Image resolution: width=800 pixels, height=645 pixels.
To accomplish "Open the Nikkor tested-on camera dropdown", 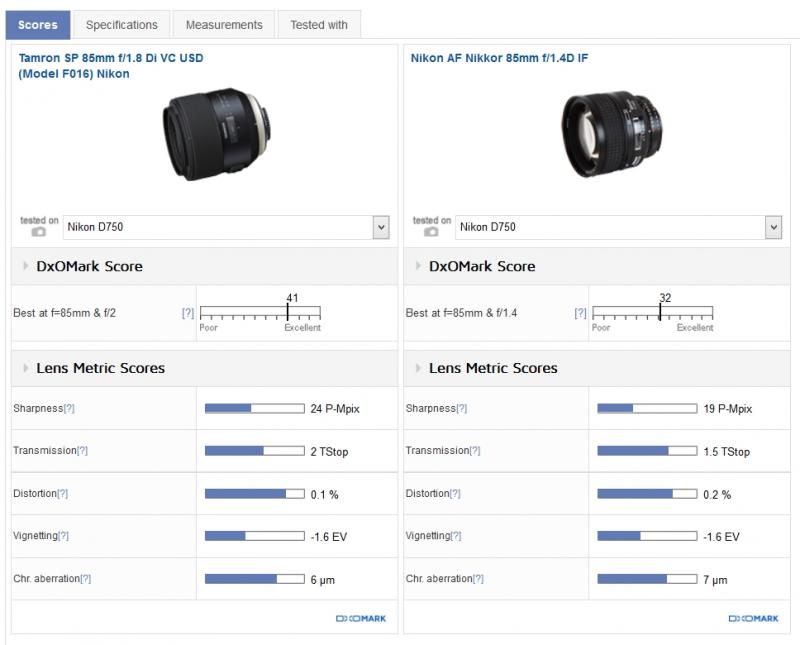I will (x=618, y=227).
